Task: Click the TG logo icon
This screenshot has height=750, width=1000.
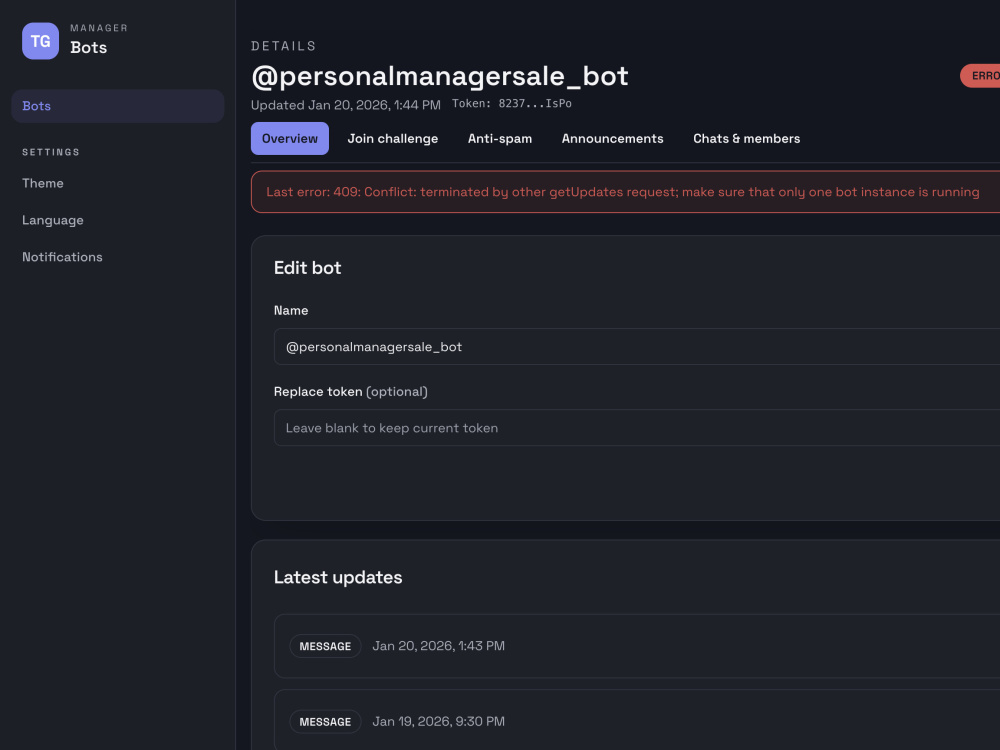Action: [x=40, y=41]
